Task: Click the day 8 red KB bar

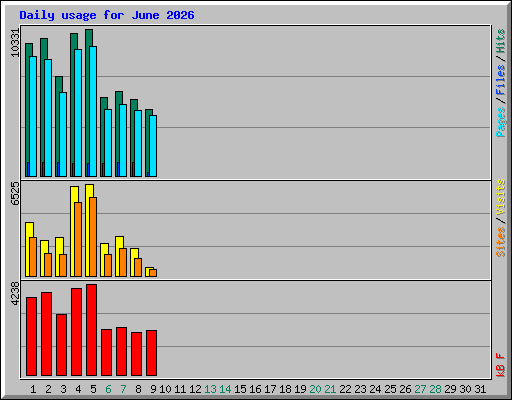Action: pyautogui.click(x=137, y=354)
